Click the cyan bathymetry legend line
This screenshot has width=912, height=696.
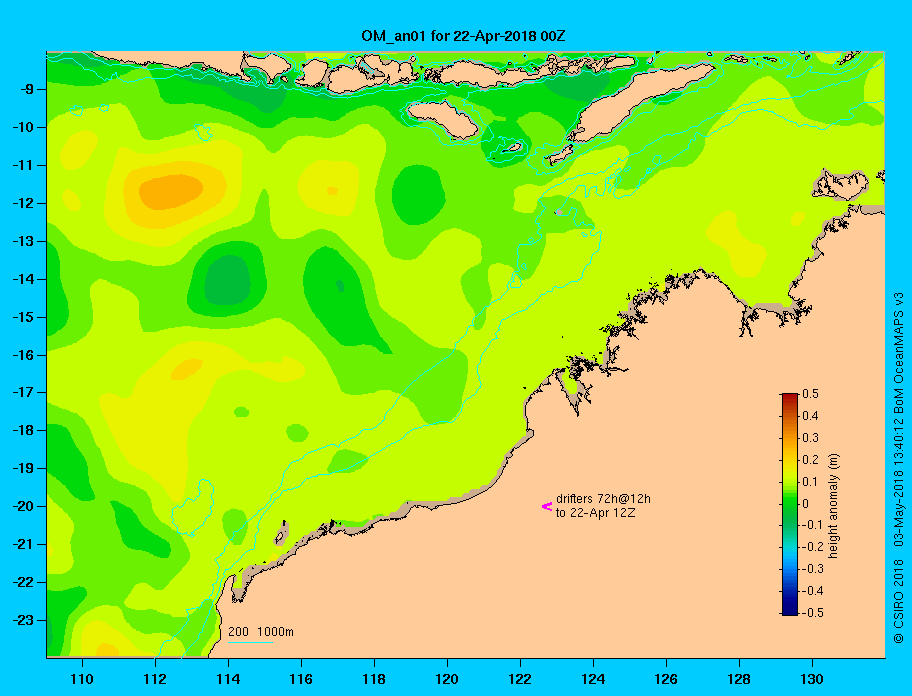coord(250,642)
